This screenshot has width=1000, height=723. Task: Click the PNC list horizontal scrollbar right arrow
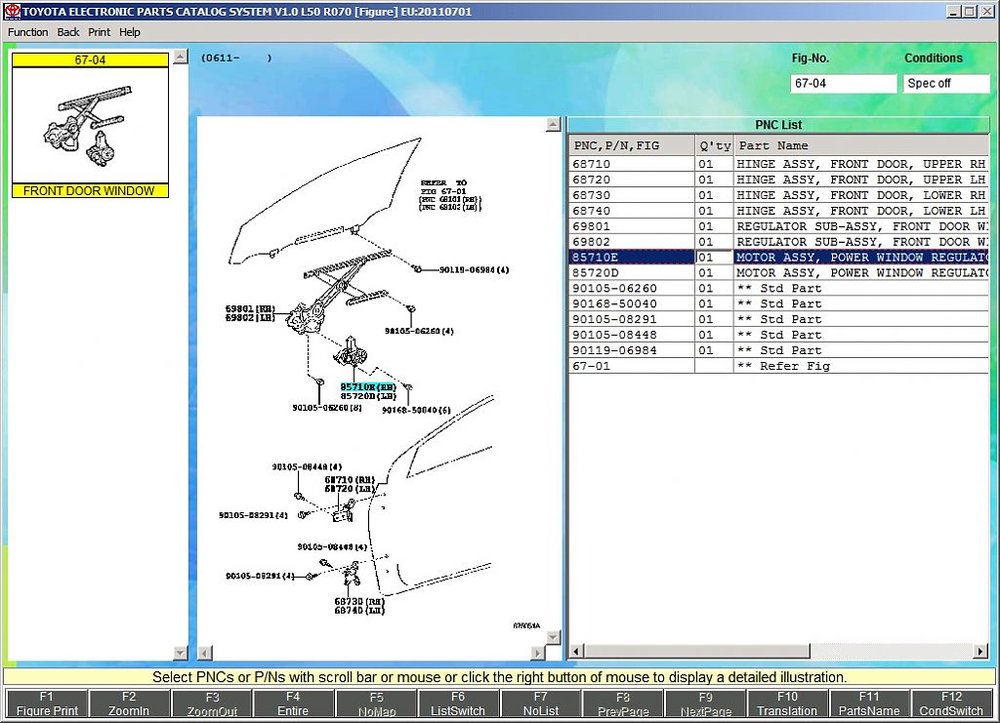coord(981,651)
